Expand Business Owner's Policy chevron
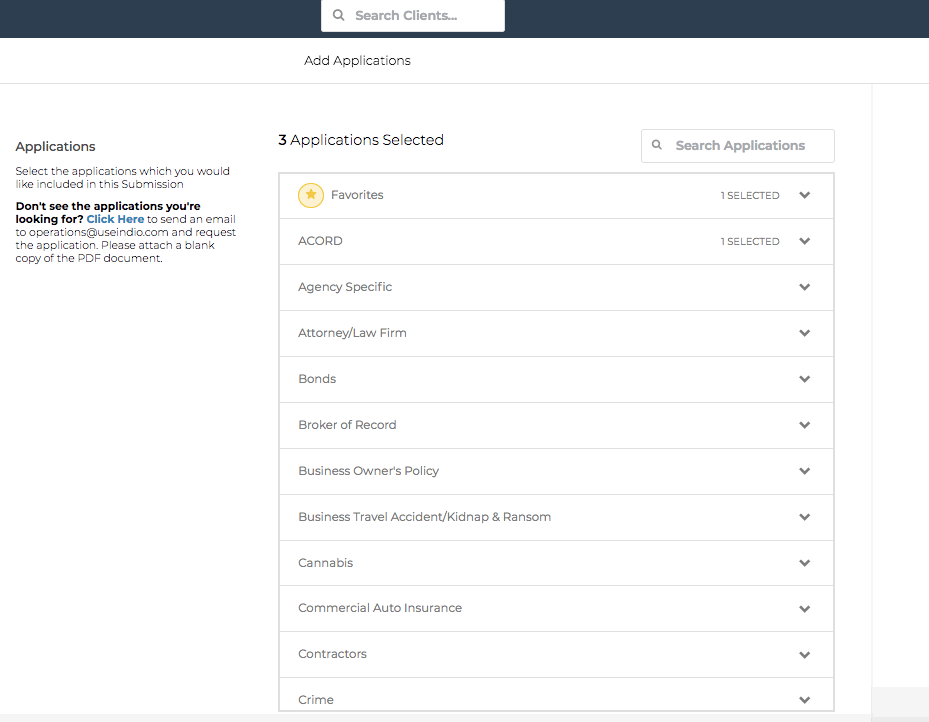This screenshot has width=929, height=722. point(805,471)
